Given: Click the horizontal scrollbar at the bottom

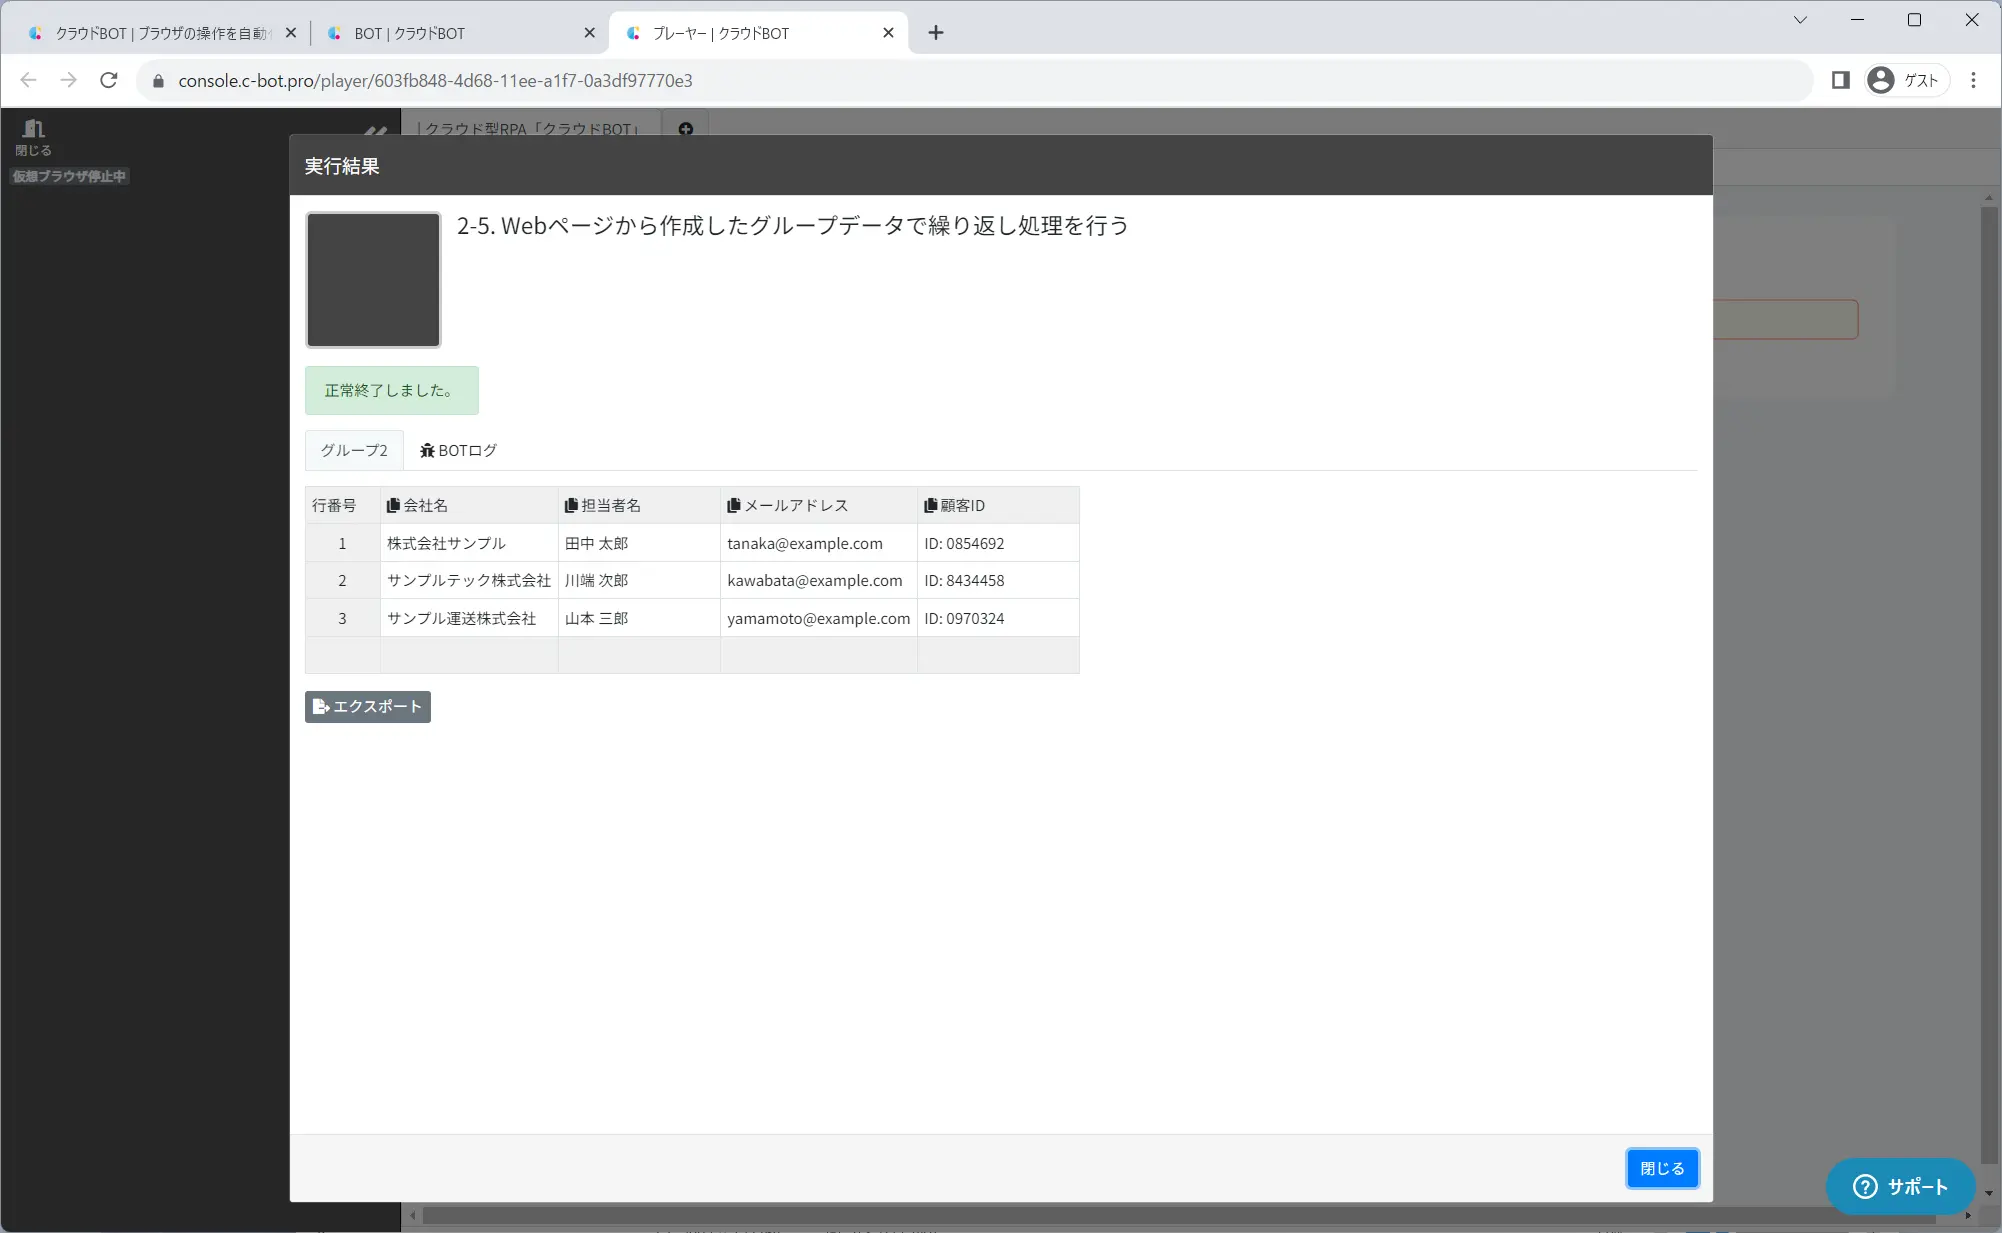Looking at the screenshot, I should (1180, 1216).
